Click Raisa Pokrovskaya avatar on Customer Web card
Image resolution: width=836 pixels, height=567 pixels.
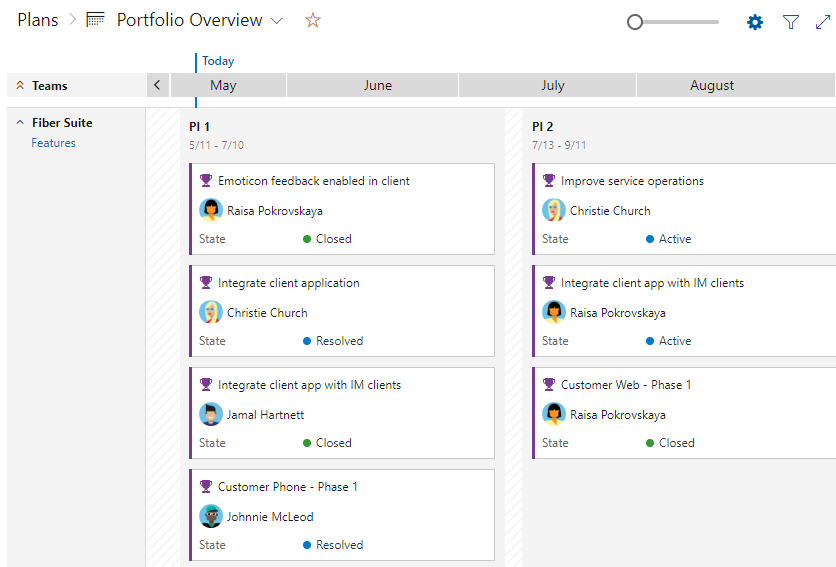pyautogui.click(x=553, y=414)
